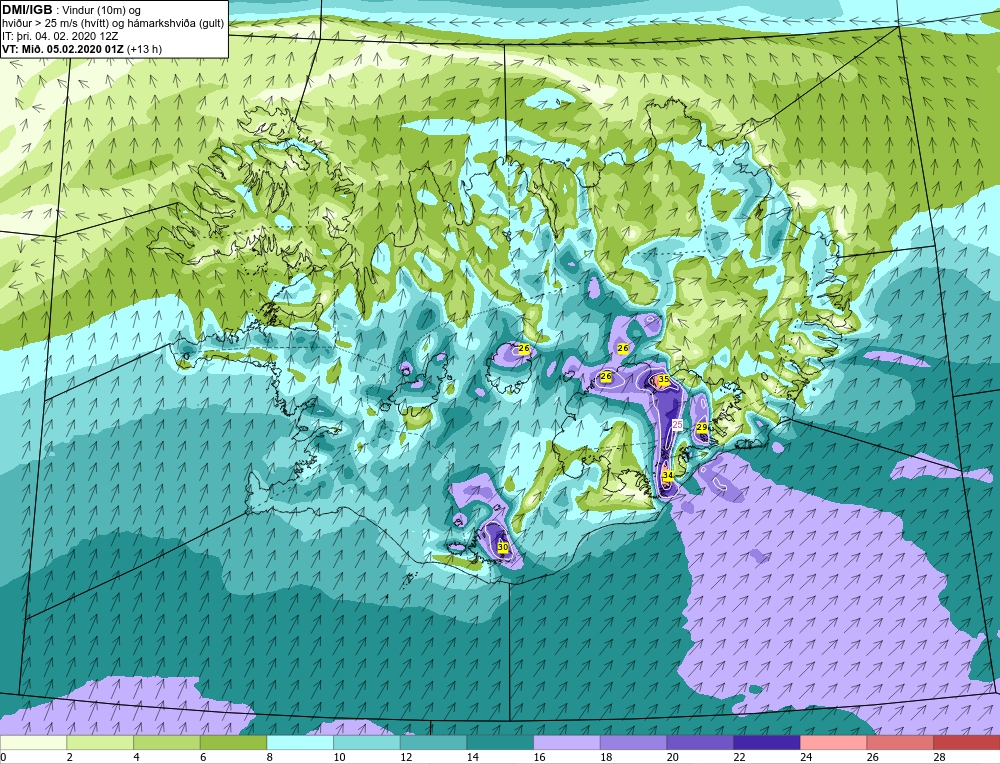Click the scale number 8 under legend
Screen dimensions: 1000x764
coord(270,757)
